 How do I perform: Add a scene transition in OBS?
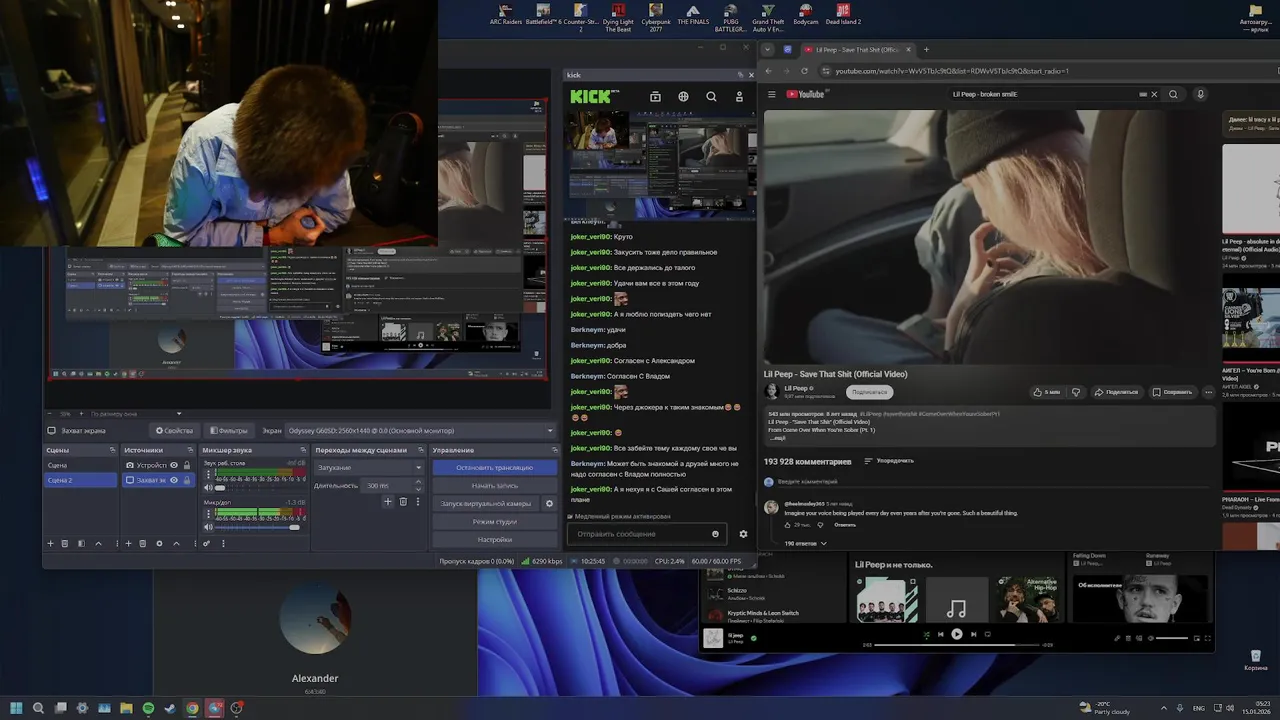click(388, 501)
